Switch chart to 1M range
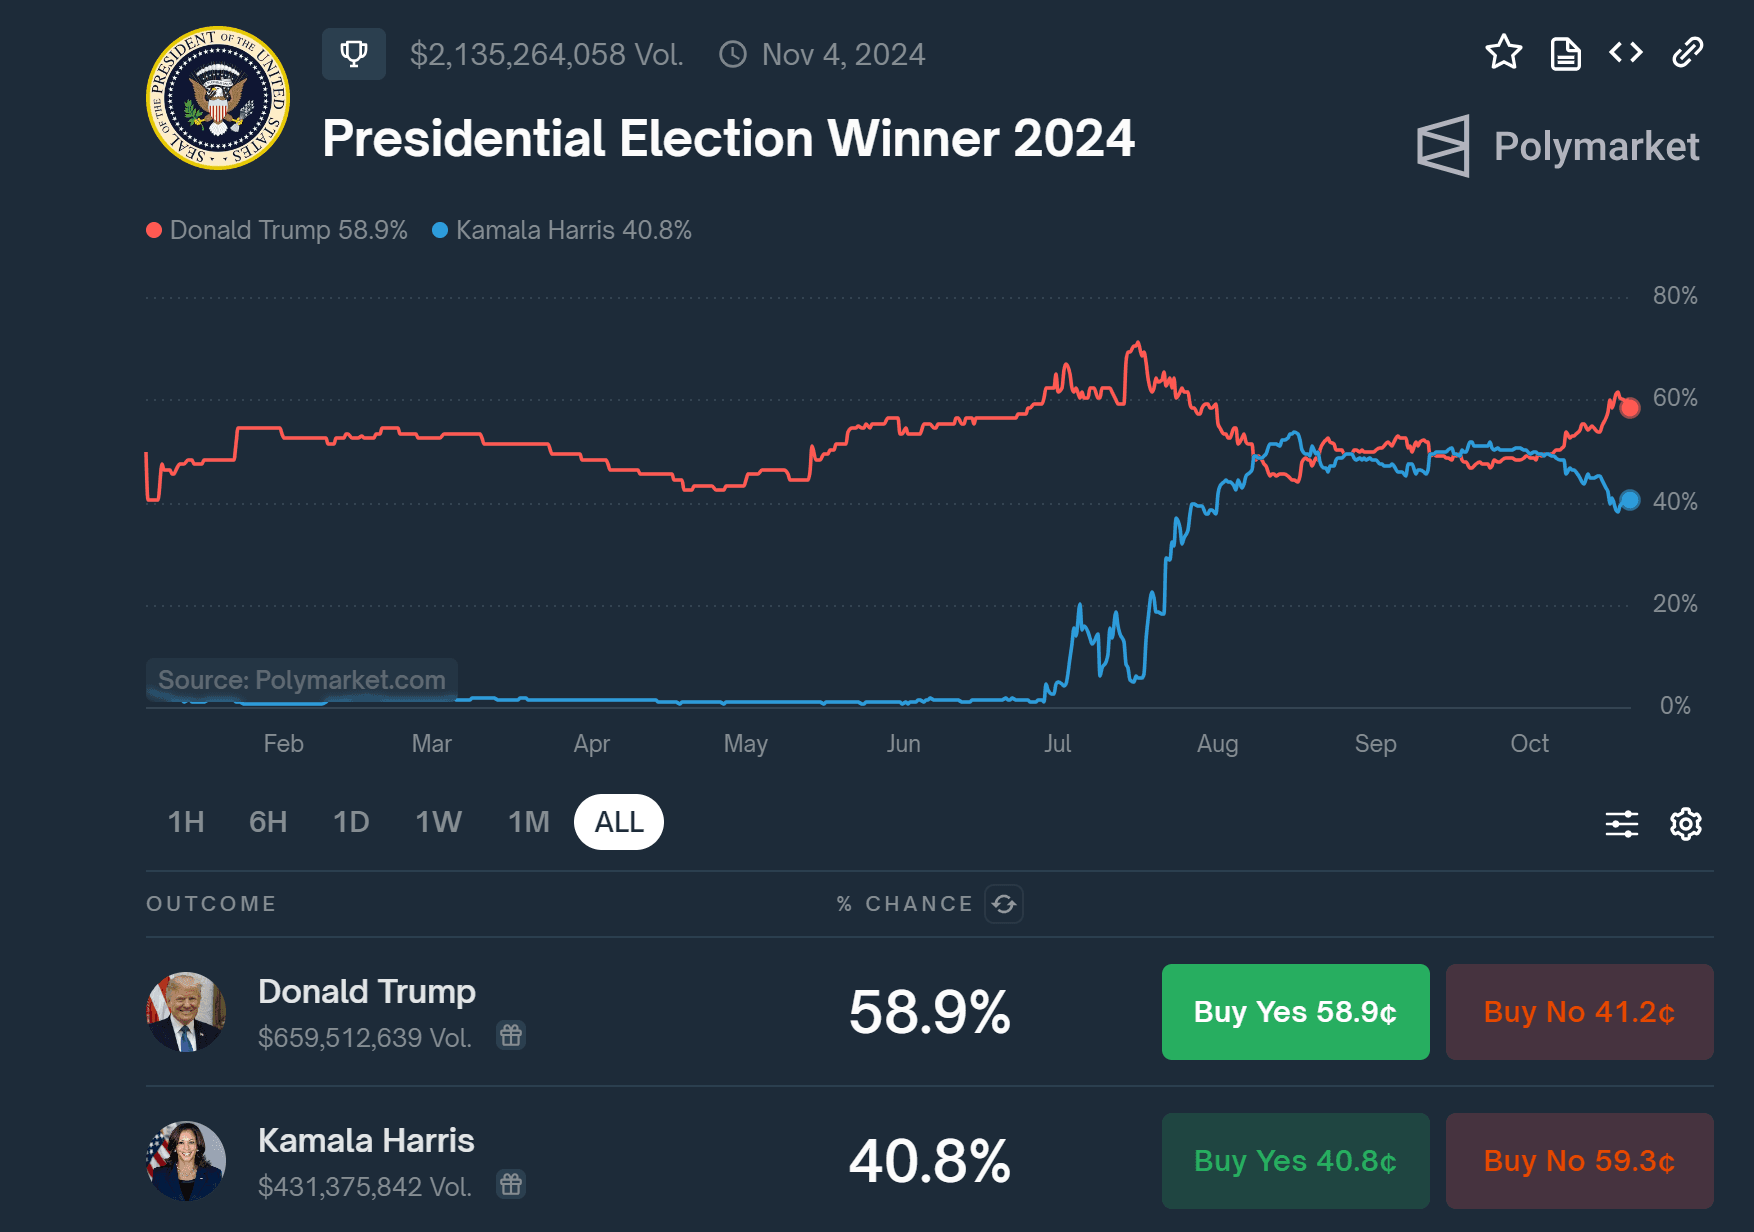This screenshot has width=1754, height=1232. tap(529, 822)
